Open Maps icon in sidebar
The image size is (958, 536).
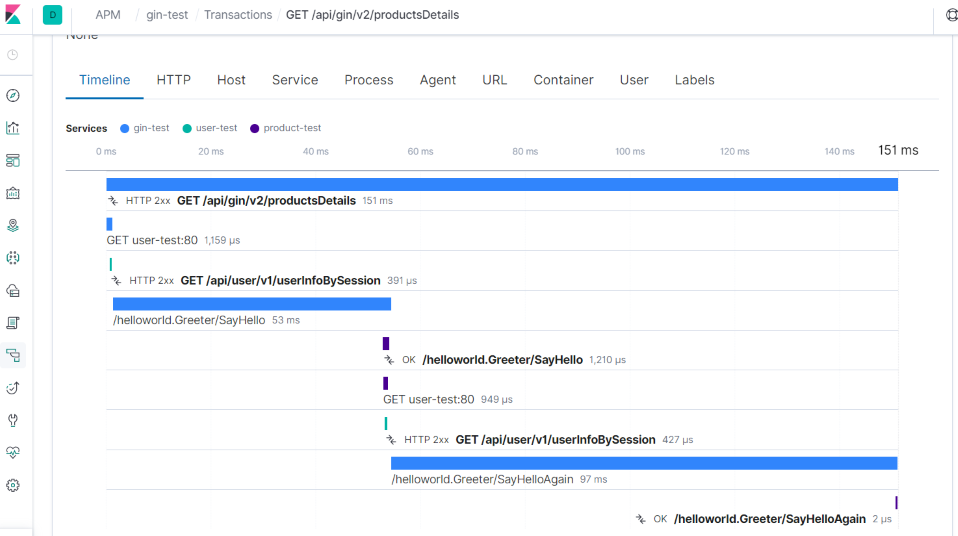coord(13,226)
